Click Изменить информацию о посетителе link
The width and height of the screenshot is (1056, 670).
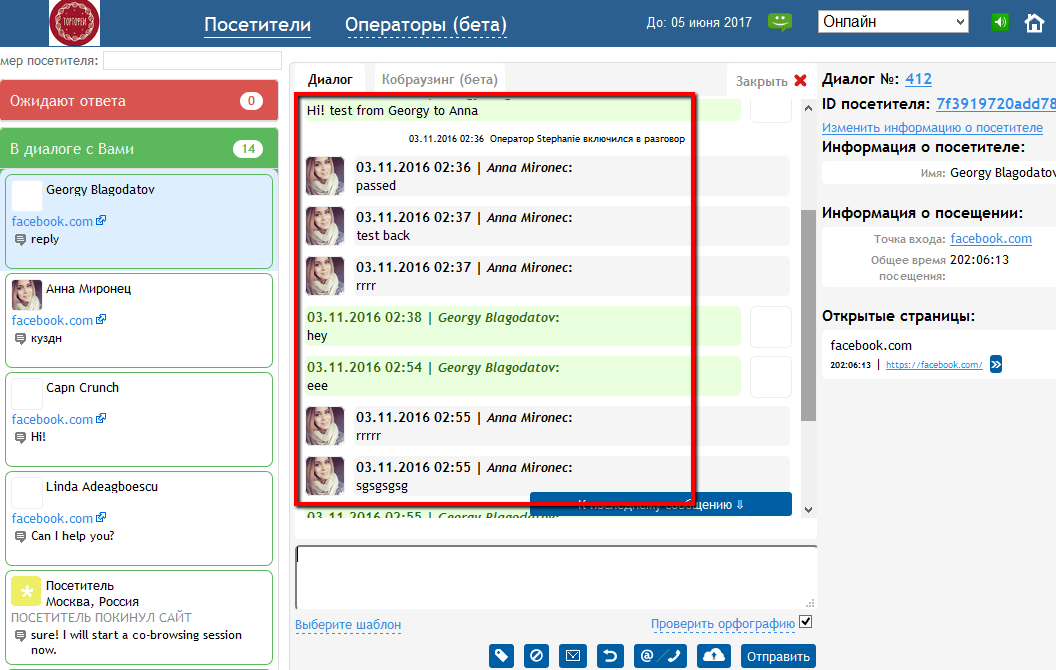coord(932,128)
